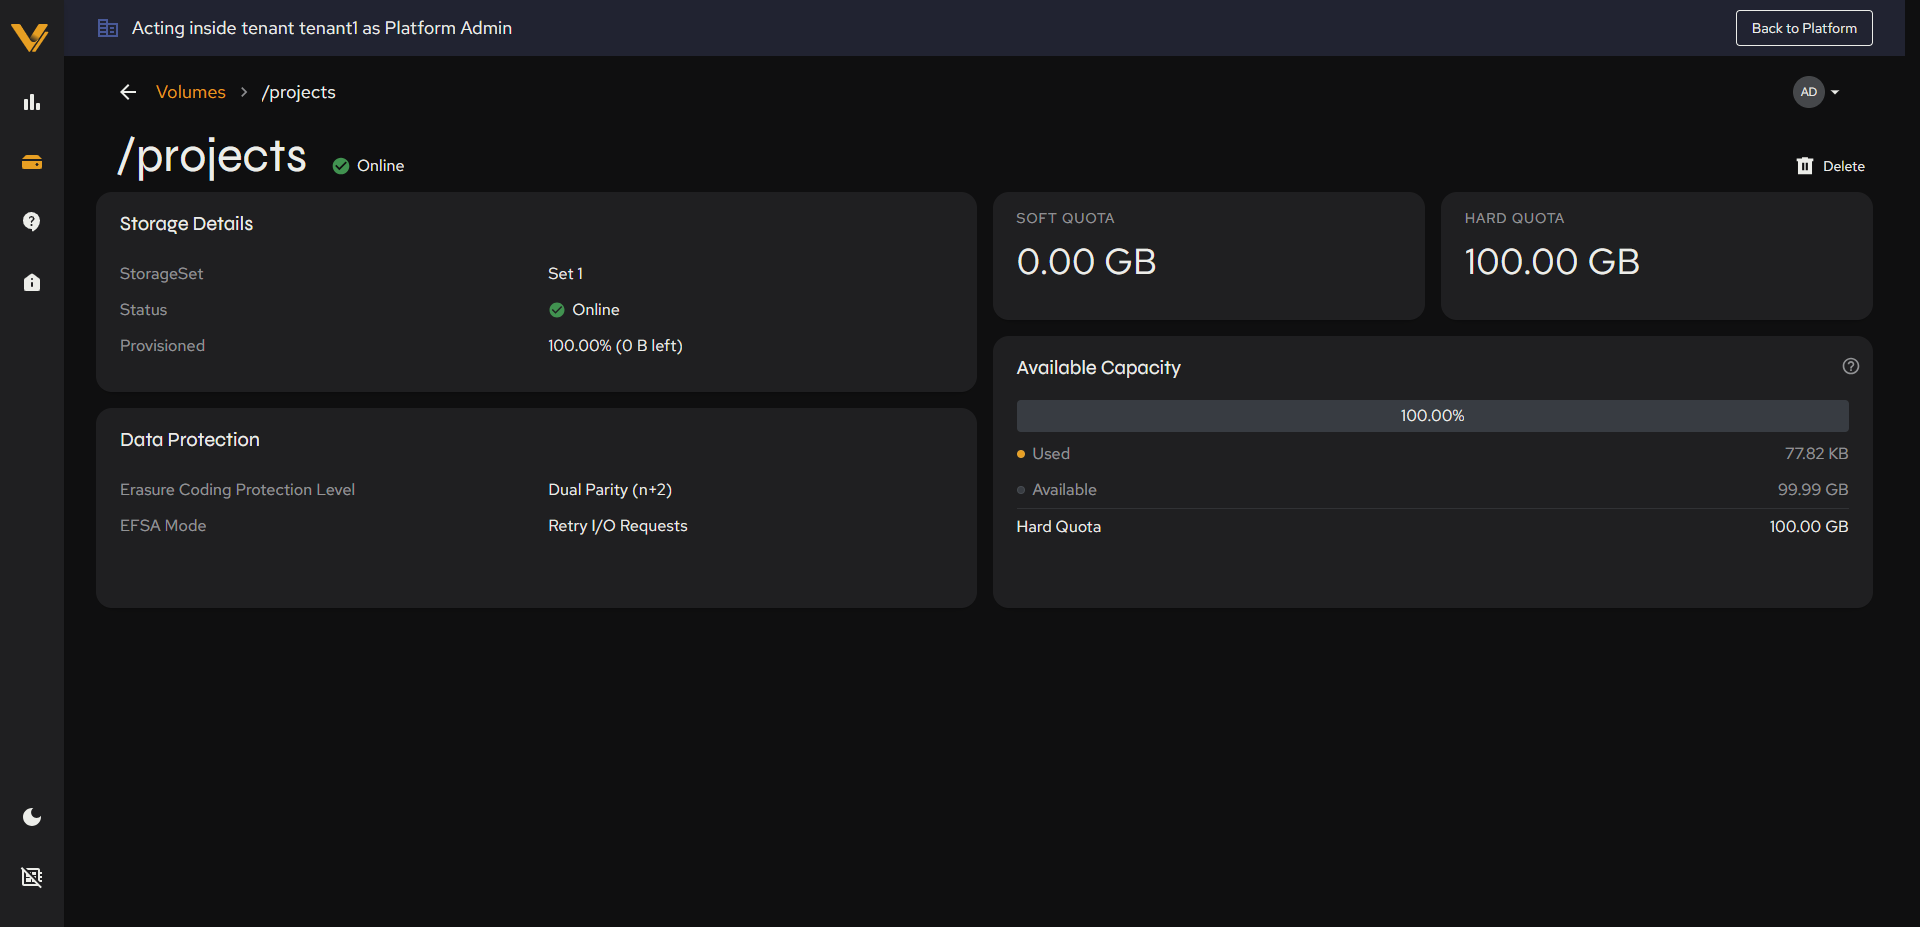The height and width of the screenshot is (927, 1920).
Task: Open the help question sidebar icon
Action: pyautogui.click(x=32, y=221)
